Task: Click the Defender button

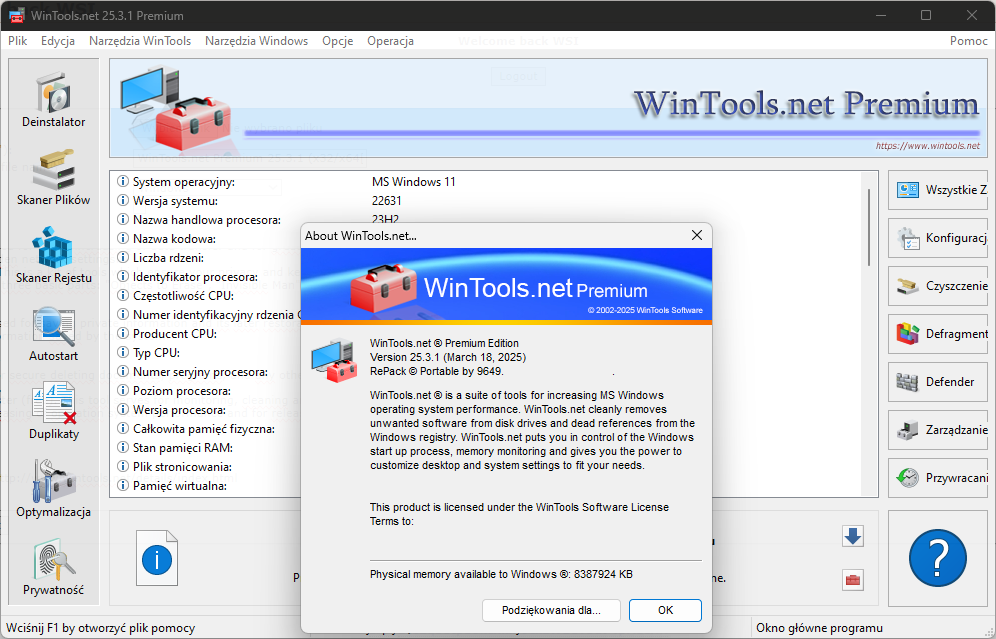Action: click(938, 382)
